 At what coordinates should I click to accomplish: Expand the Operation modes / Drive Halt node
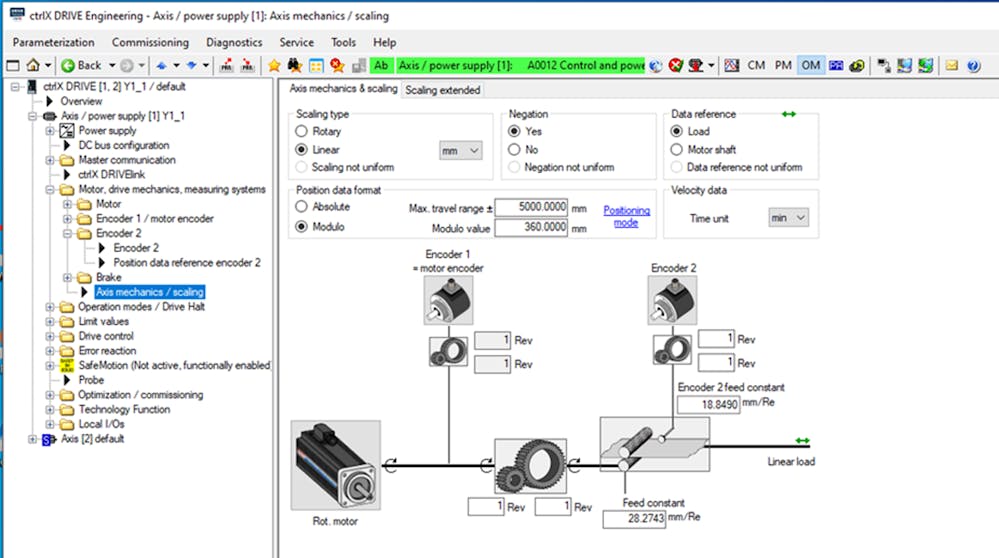[50, 306]
